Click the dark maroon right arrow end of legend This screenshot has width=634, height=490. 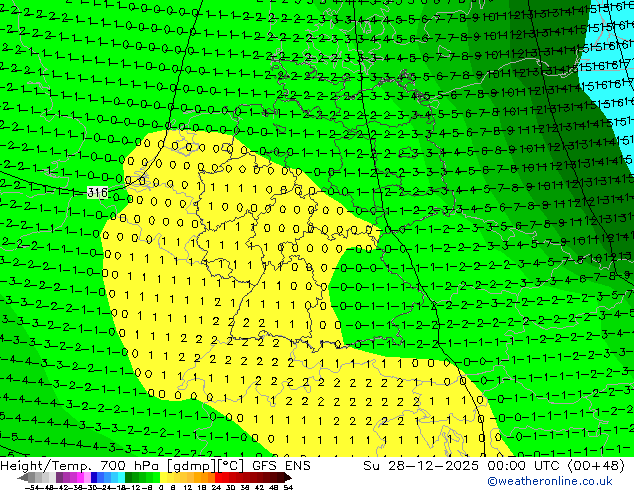(287, 477)
